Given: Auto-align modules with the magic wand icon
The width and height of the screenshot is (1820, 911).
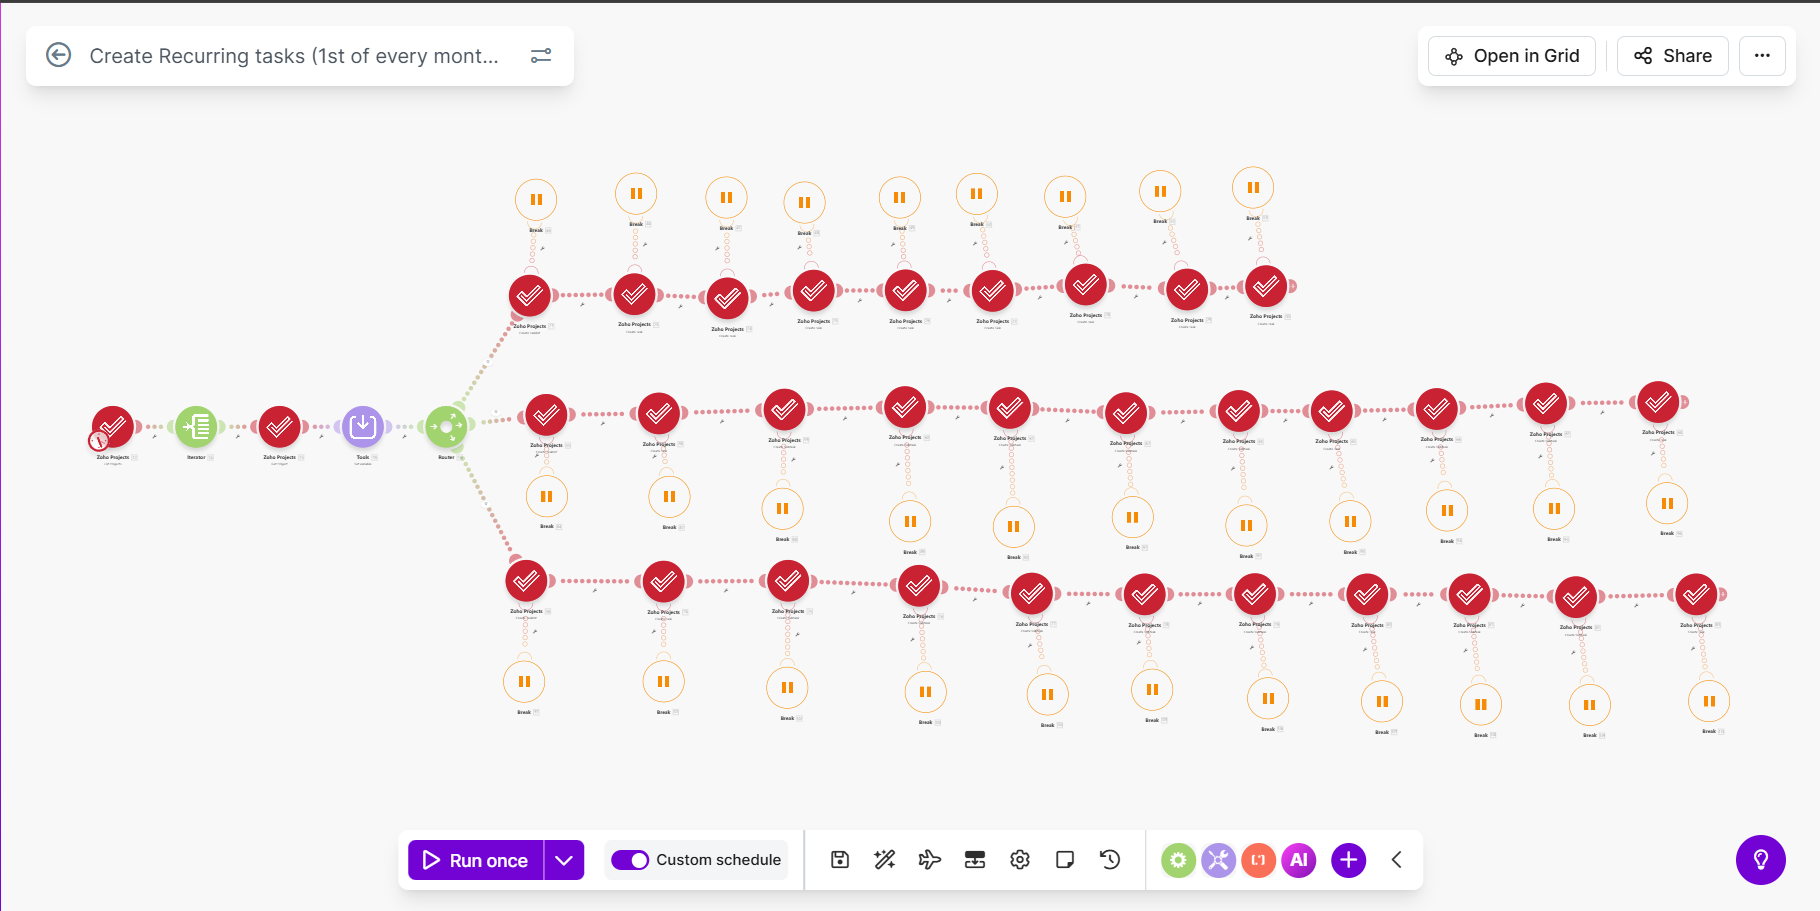Looking at the screenshot, I should point(885,860).
